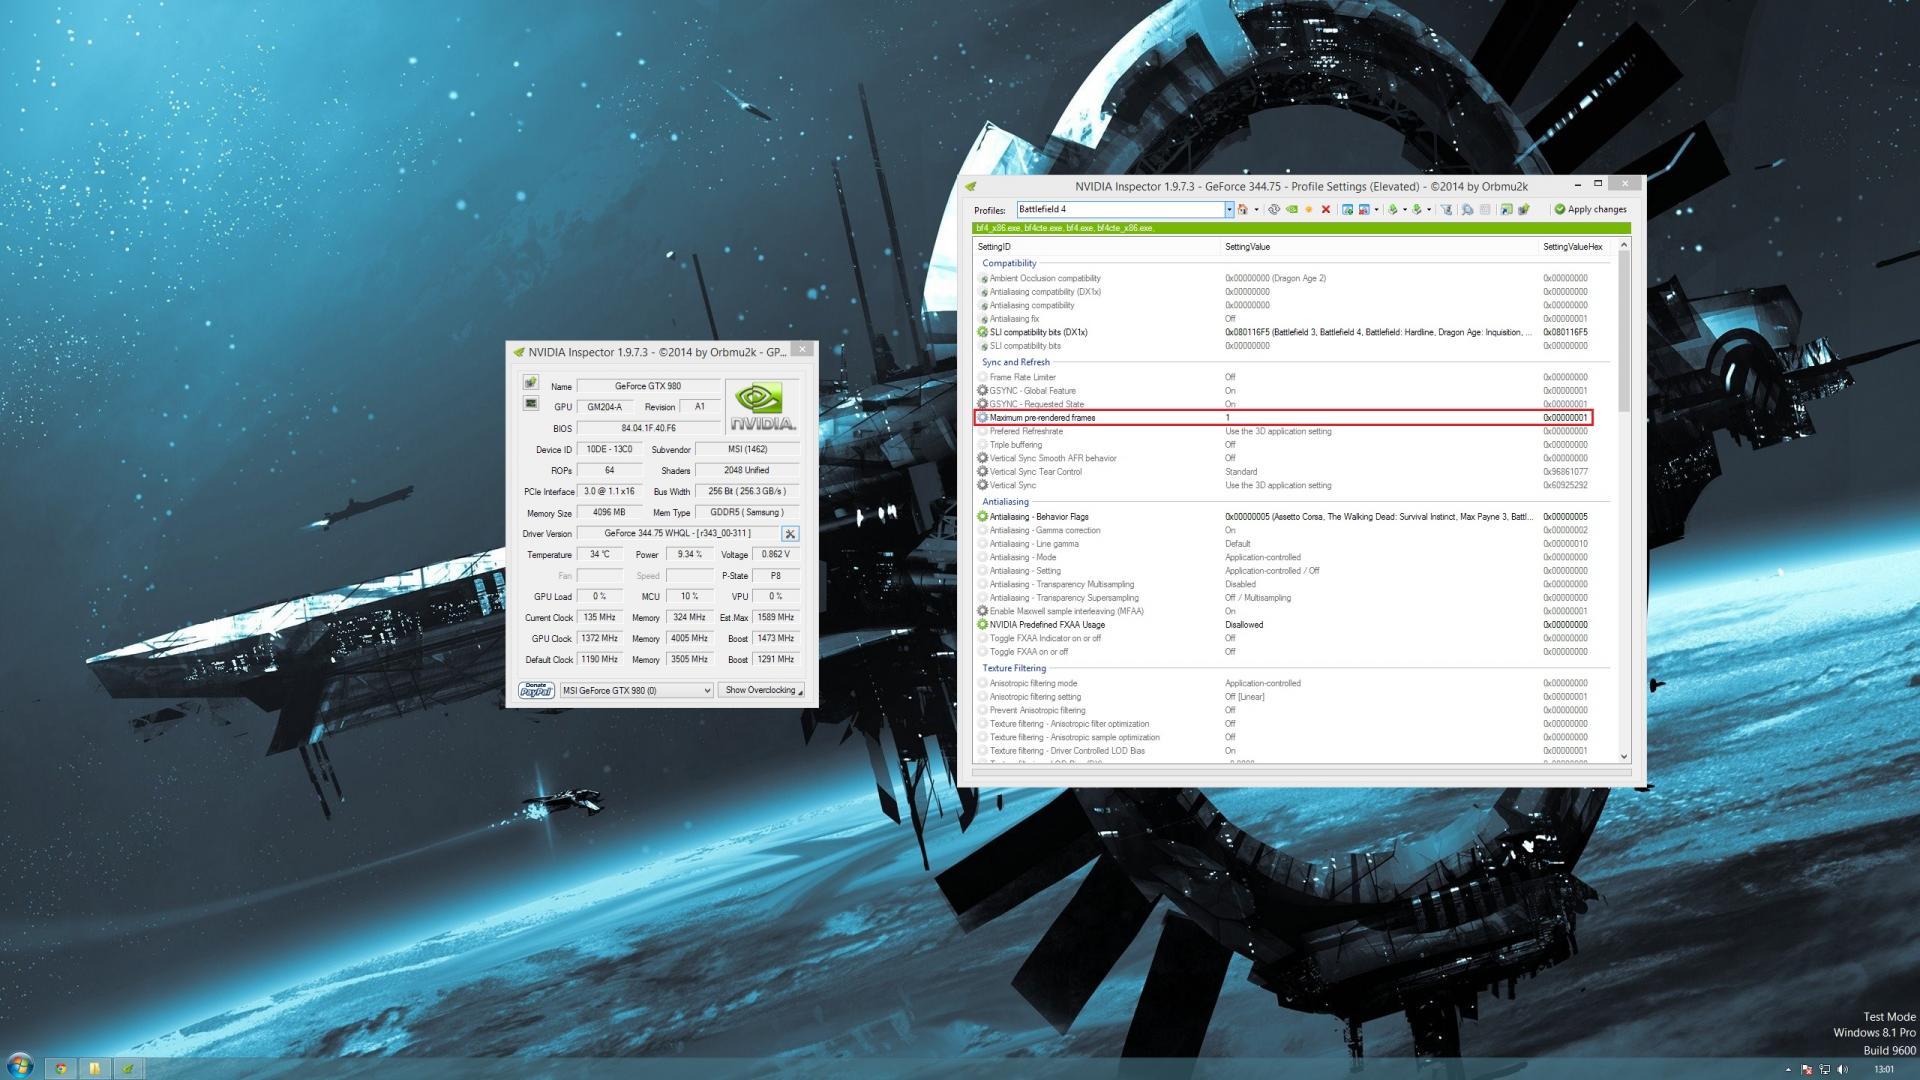Collapse the Antialiasing settings group

[x=1005, y=502]
